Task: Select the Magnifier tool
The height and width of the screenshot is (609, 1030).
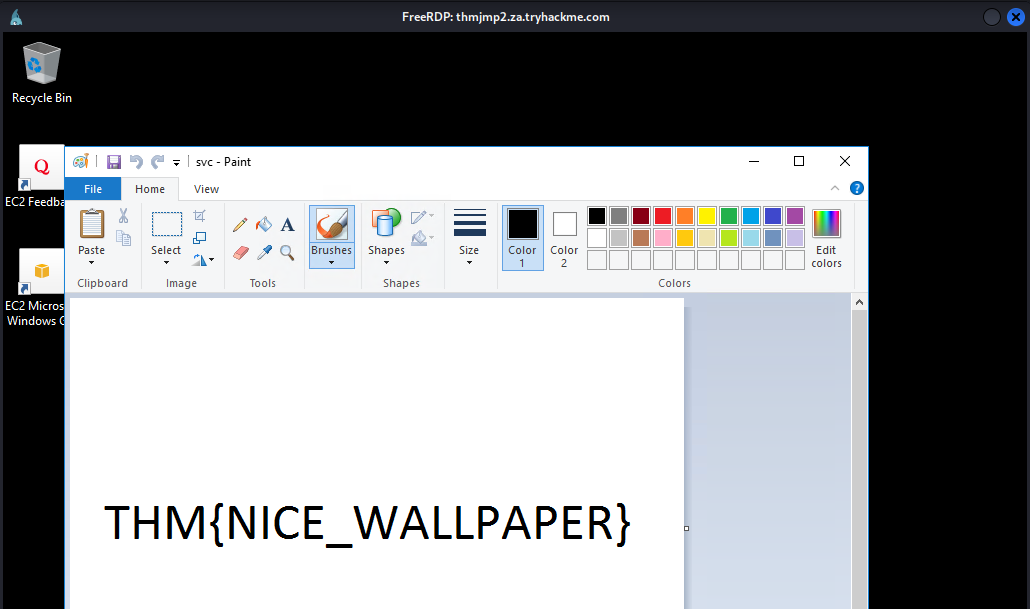Action: [x=287, y=253]
